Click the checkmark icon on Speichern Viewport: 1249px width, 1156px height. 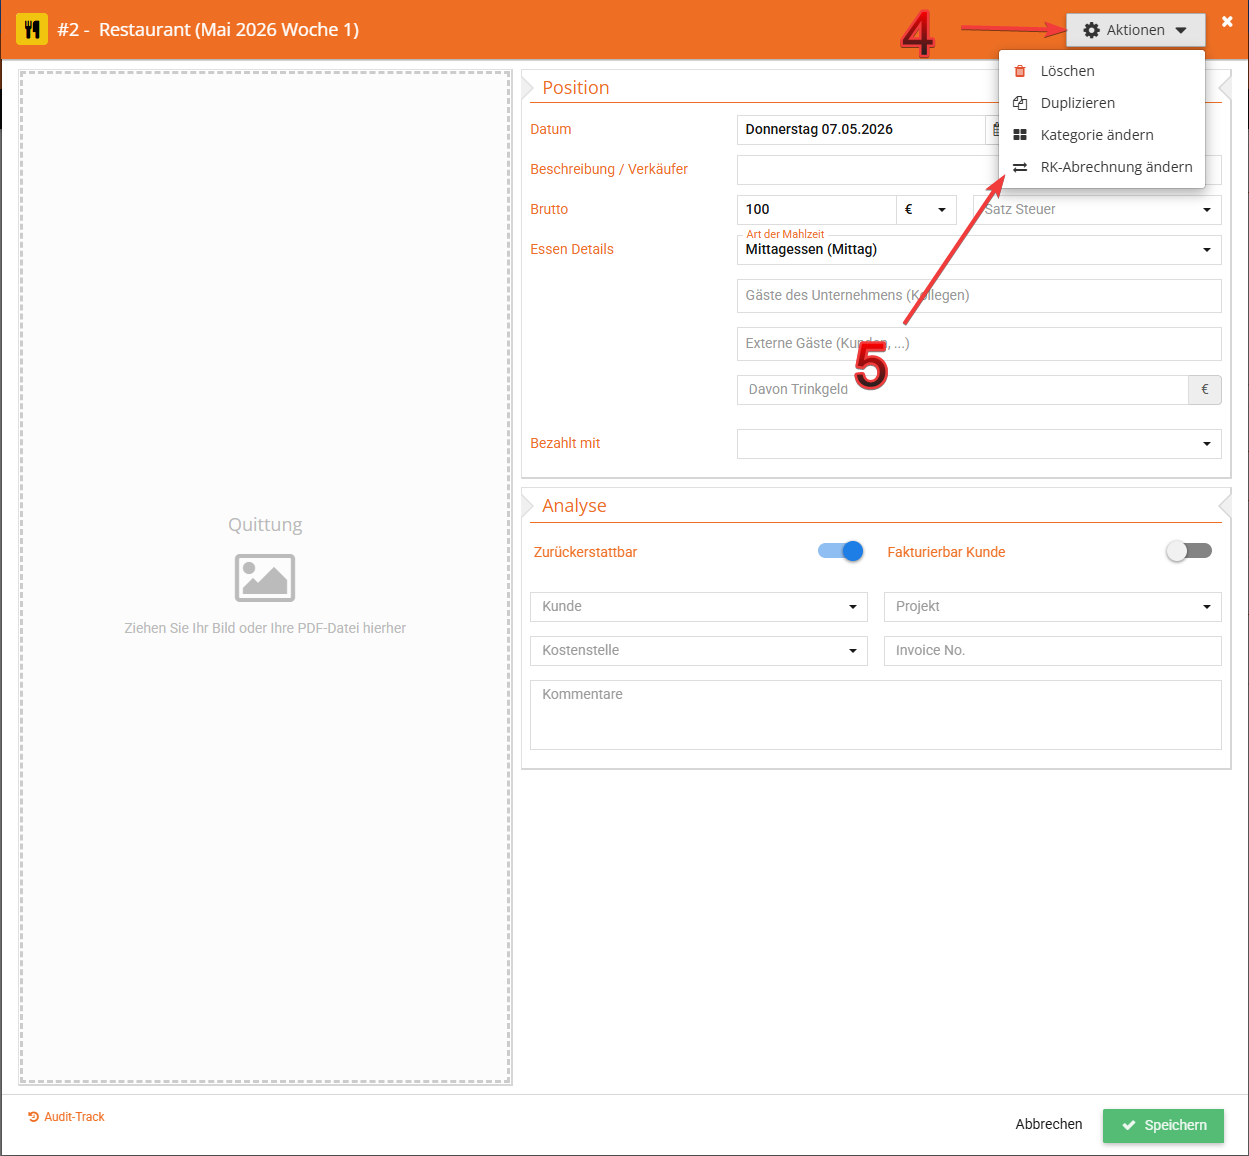click(1128, 1125)
